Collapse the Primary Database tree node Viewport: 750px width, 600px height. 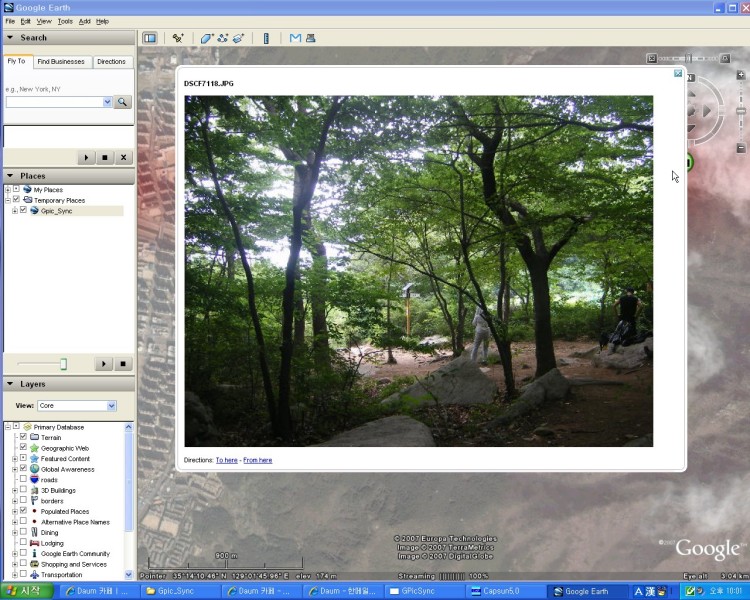8,427
